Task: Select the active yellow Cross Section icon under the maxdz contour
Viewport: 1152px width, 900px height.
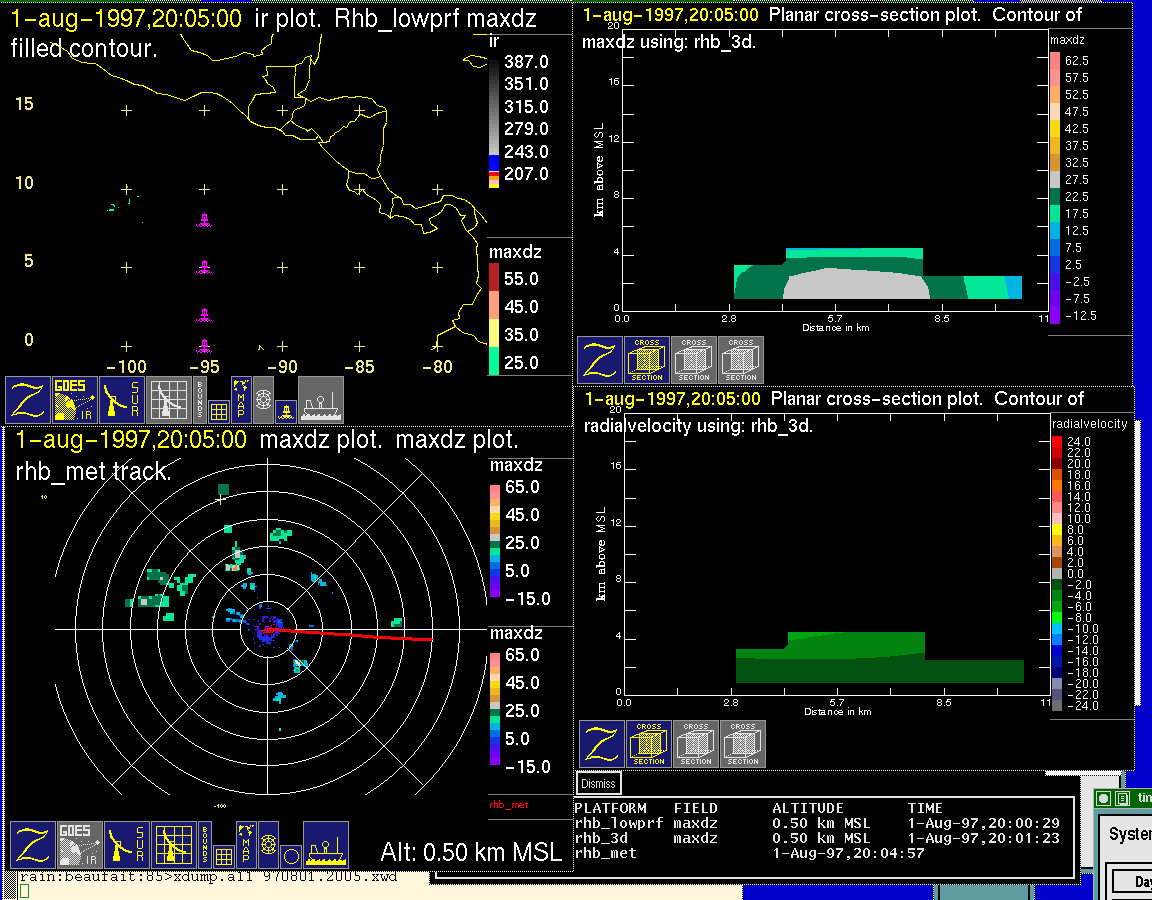Action: tap(647, 360)
